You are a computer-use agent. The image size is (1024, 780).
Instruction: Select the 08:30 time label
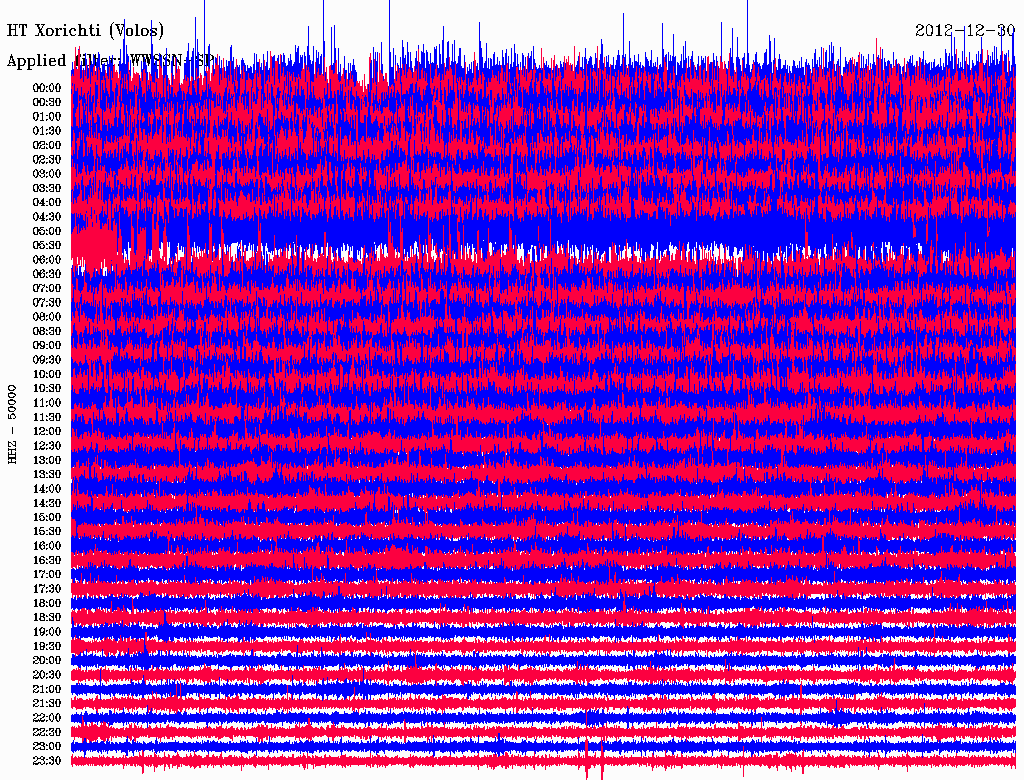[x=47, y=331]
